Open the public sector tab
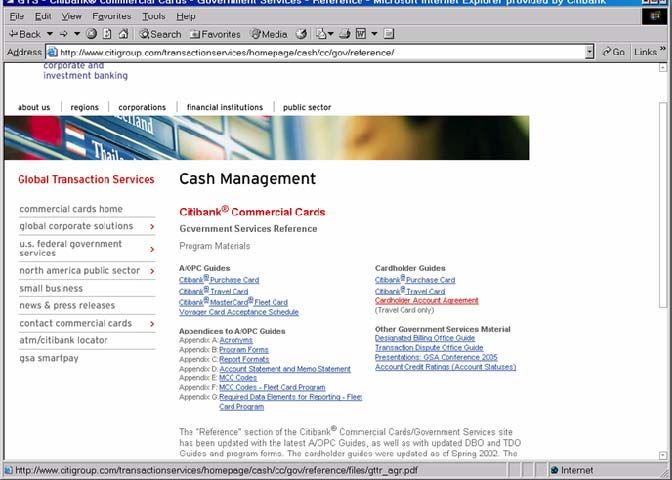Image resolution: width=672 pixels, height=480 pixels. tap(307, 107)
